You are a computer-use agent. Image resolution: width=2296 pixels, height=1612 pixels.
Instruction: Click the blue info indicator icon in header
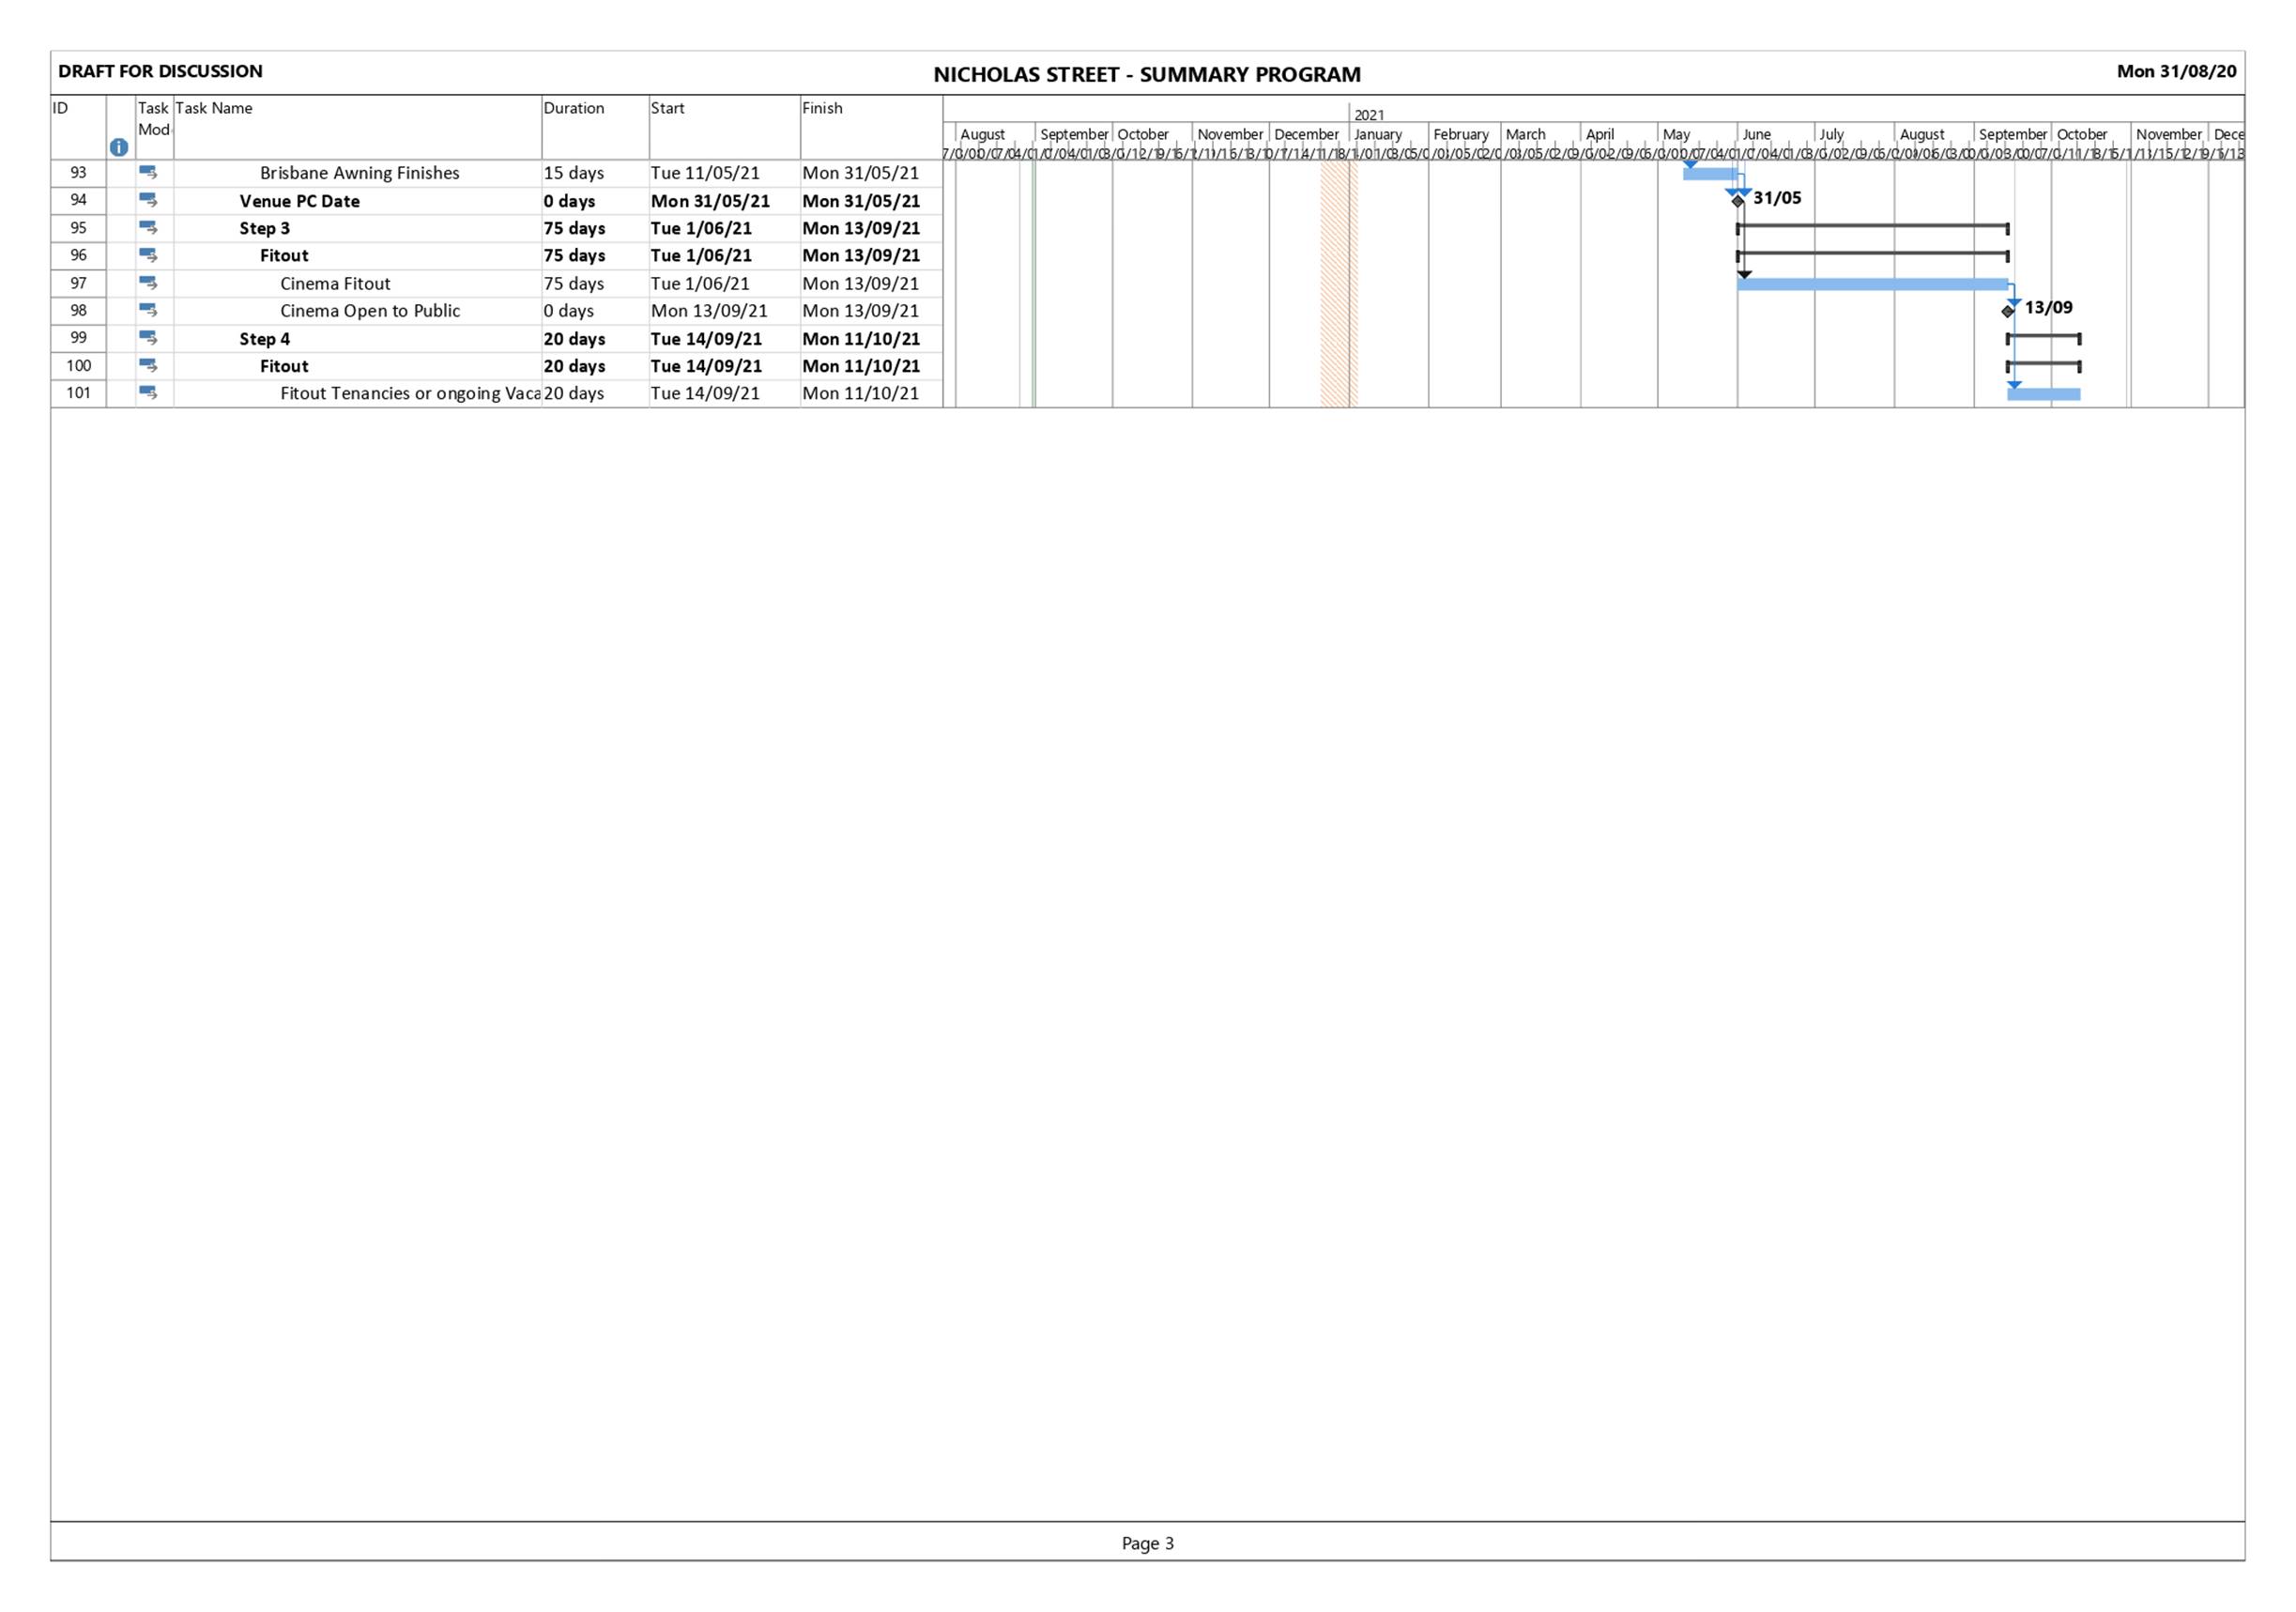click(x=119, y=147)
